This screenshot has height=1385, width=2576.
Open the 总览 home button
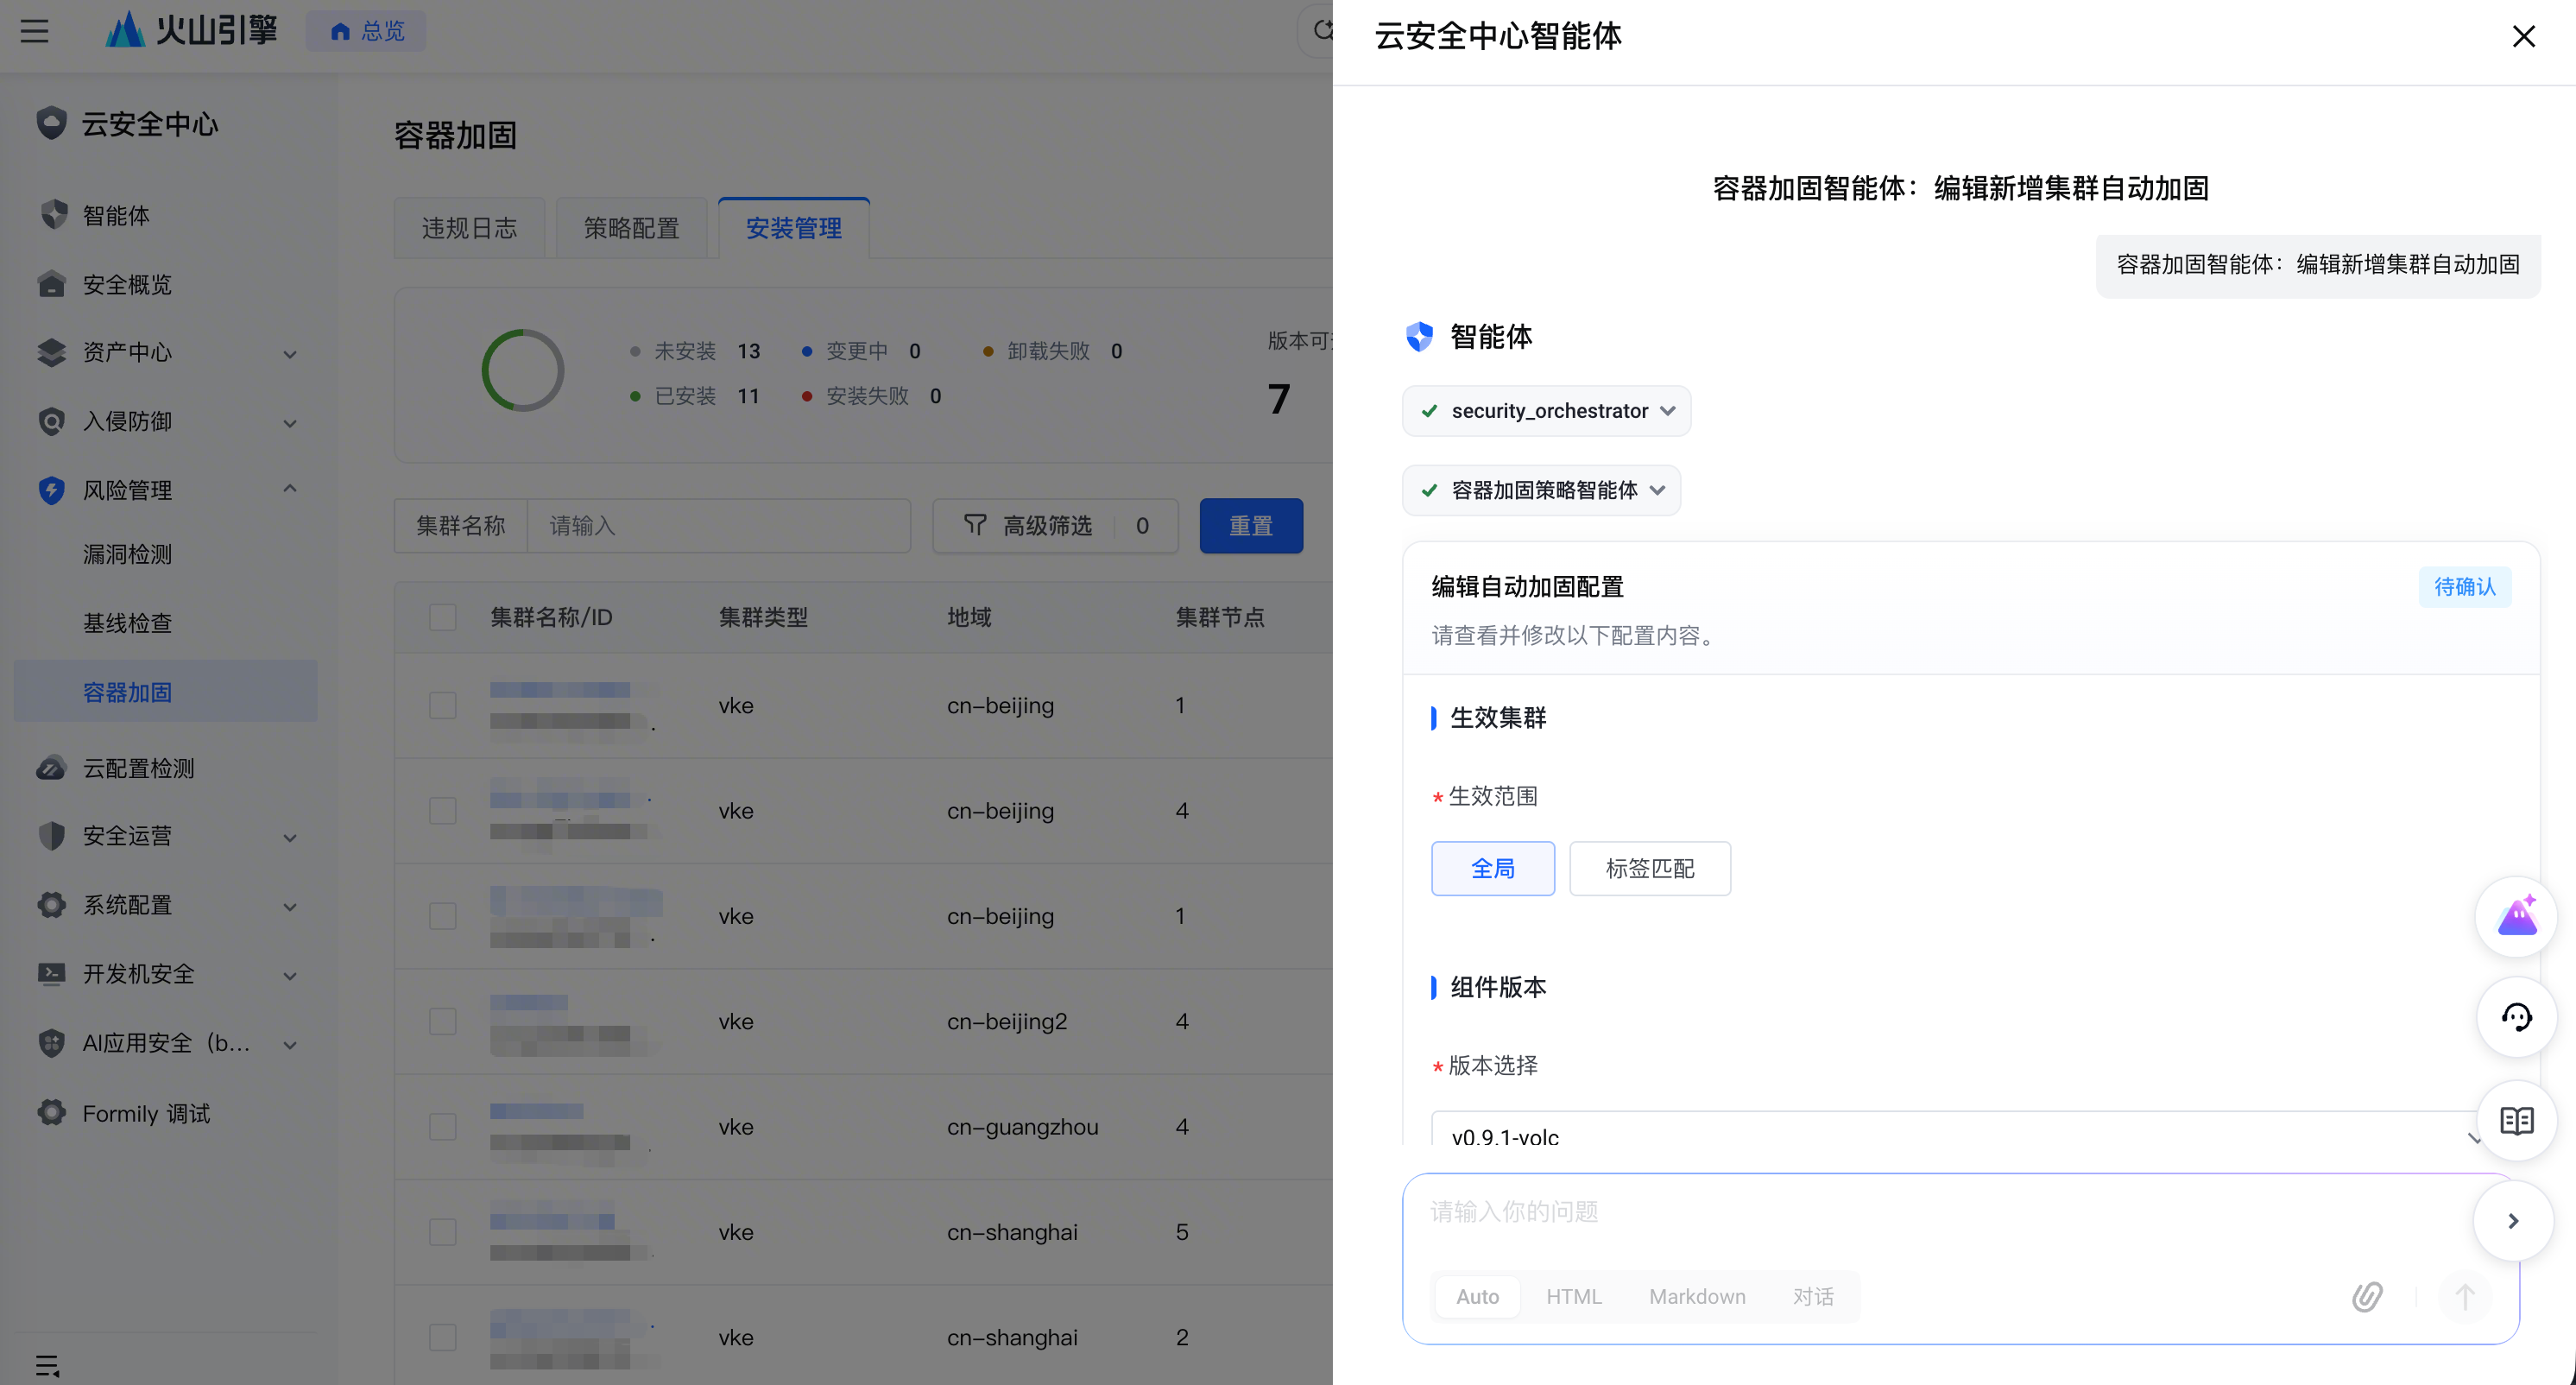click(366, 31)
